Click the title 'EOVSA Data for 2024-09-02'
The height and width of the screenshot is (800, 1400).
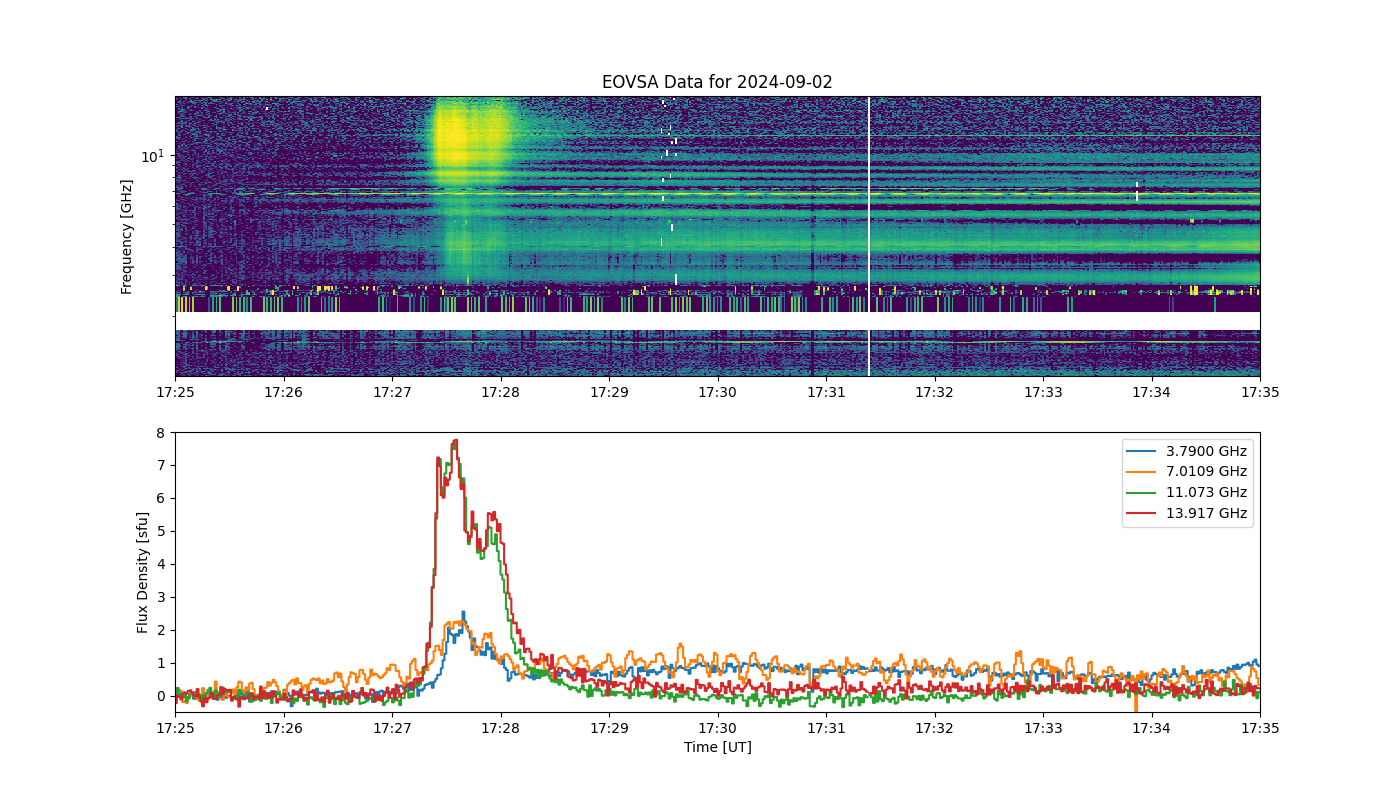point(717,82)
